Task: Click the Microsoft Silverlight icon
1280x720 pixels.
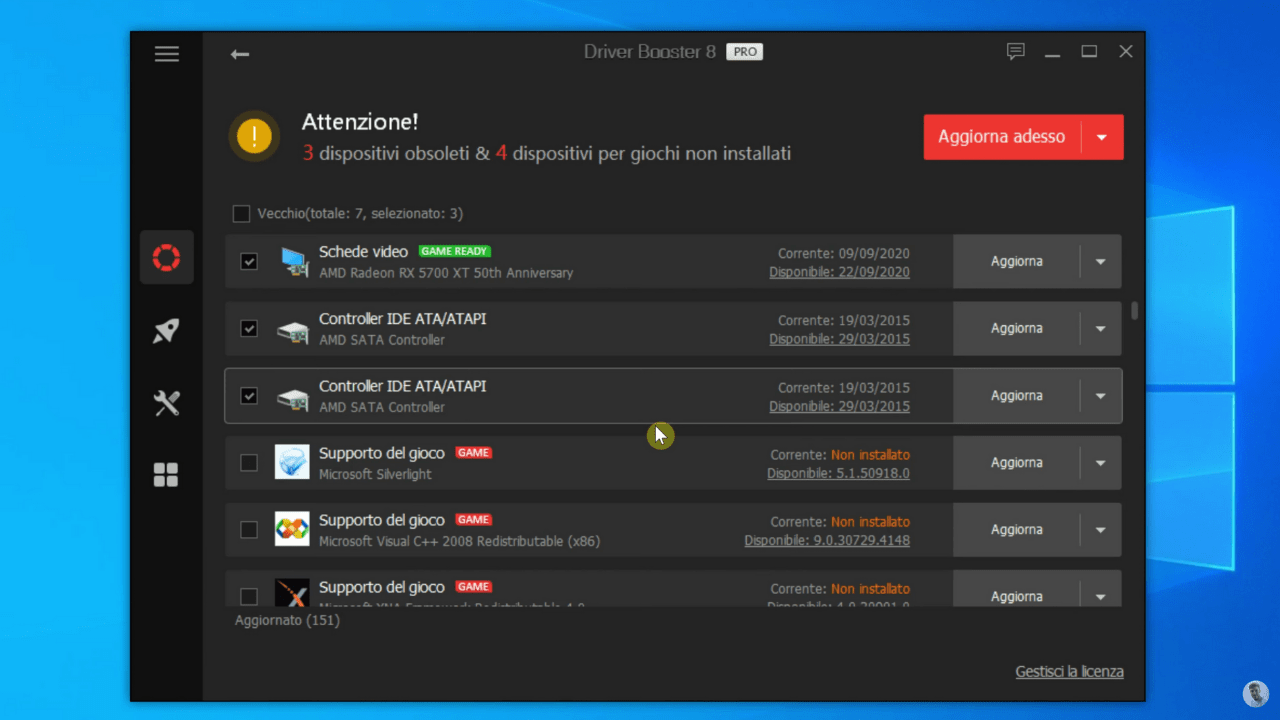Action: [x=292, y=462]
